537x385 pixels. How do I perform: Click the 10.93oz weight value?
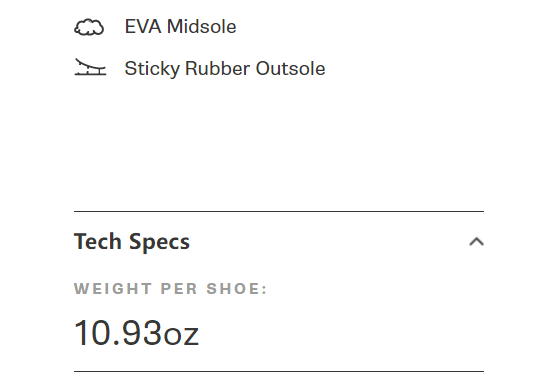136,332
